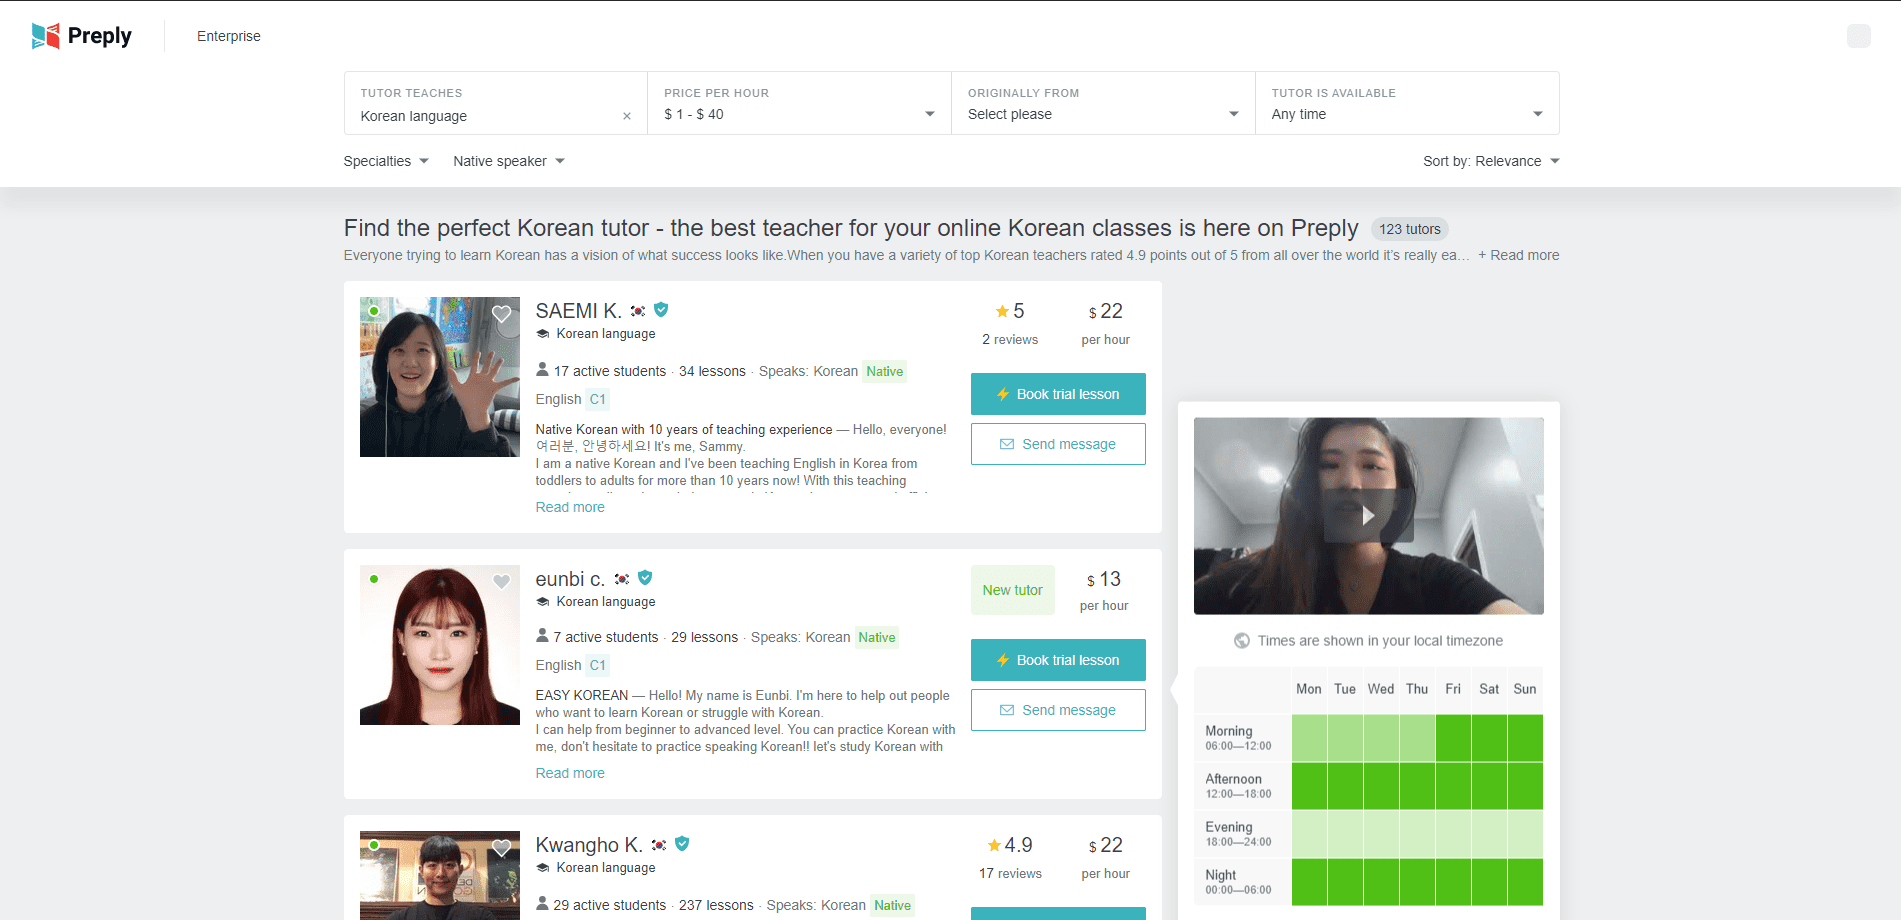Click SAEMI K. English C1 level tag
1901x920 pixels.
(x=598, y=399)
